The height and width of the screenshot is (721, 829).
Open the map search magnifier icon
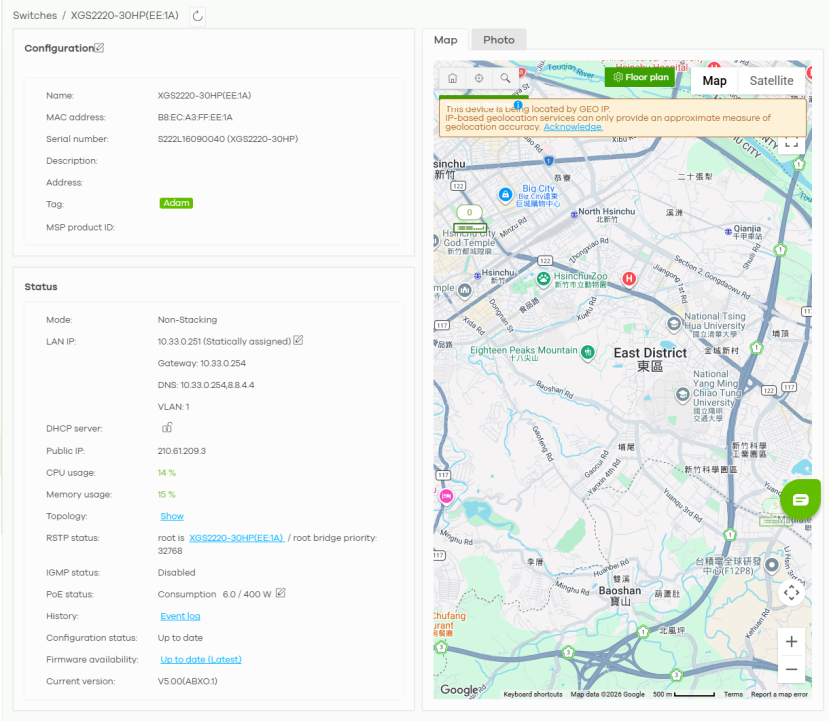coord(505,78)
